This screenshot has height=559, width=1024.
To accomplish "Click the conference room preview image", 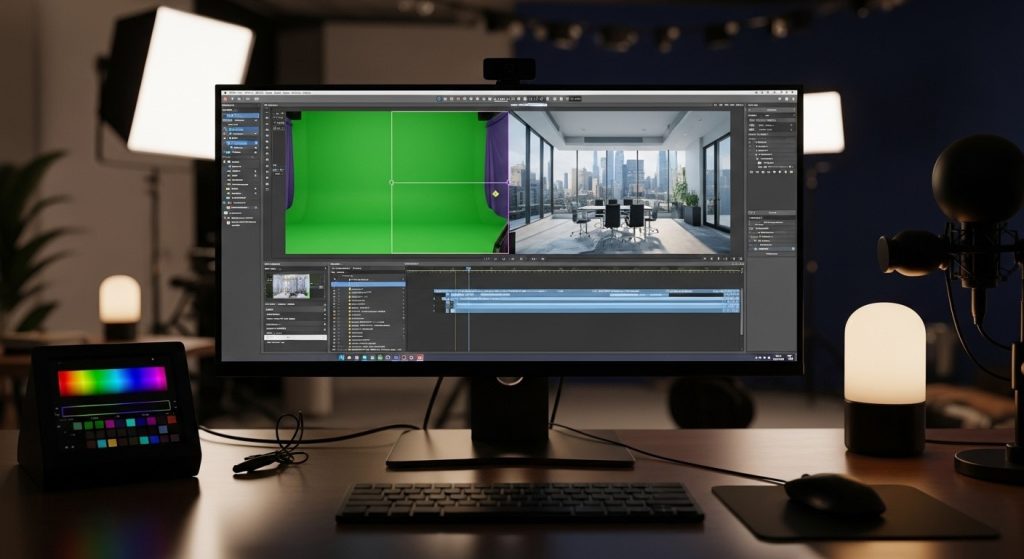I will [x=619, y=182].
